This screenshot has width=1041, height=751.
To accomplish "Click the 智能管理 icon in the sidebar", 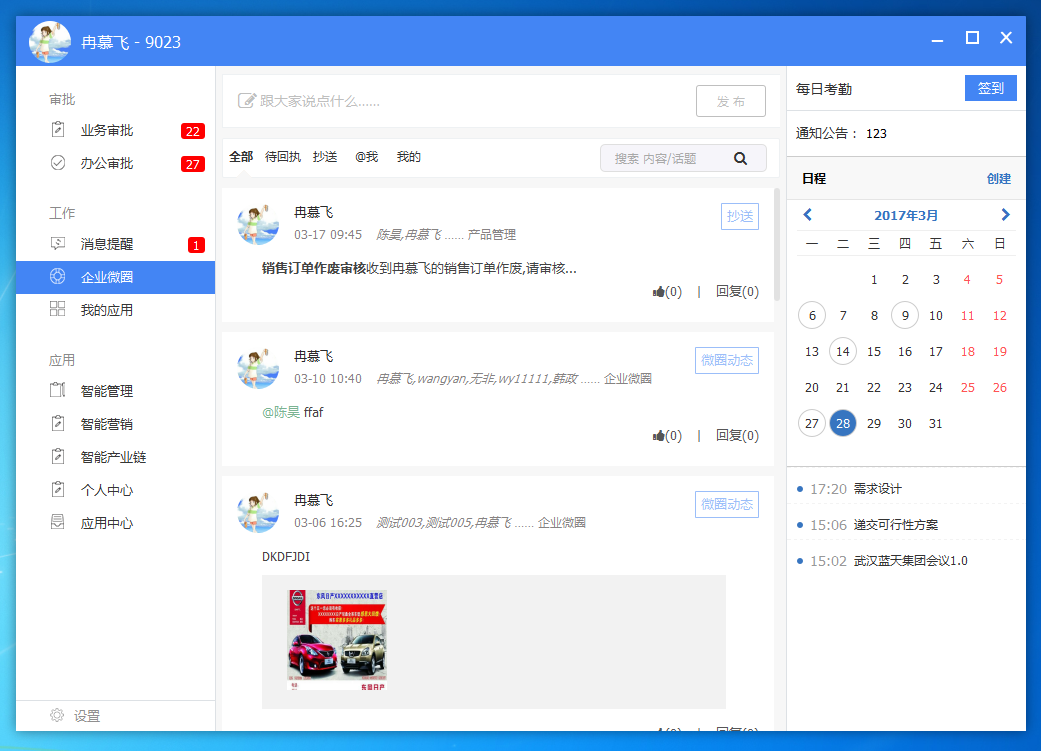I will click(58, 390).
